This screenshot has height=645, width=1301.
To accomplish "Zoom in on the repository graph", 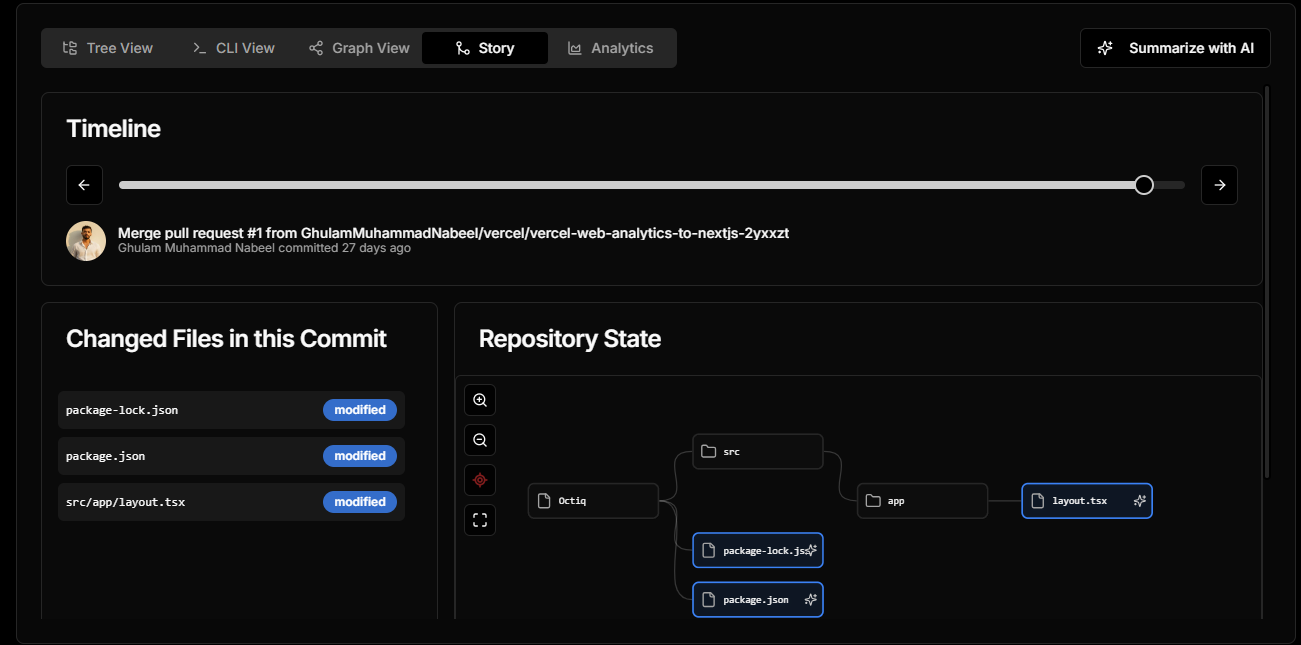I will coord(480,400).
